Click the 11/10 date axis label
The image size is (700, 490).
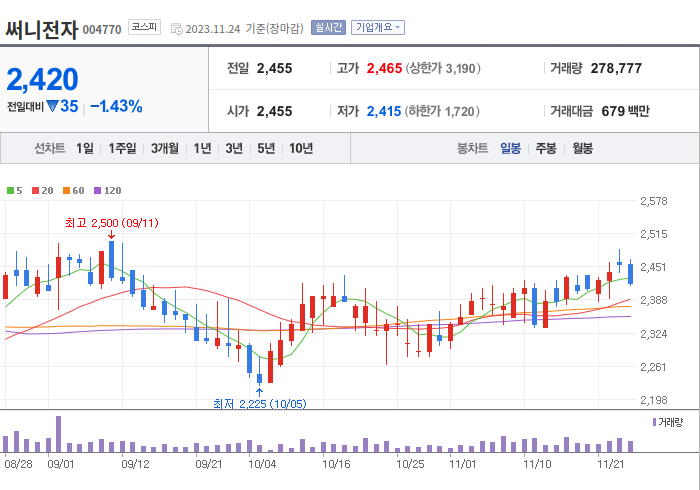[537, 464]
